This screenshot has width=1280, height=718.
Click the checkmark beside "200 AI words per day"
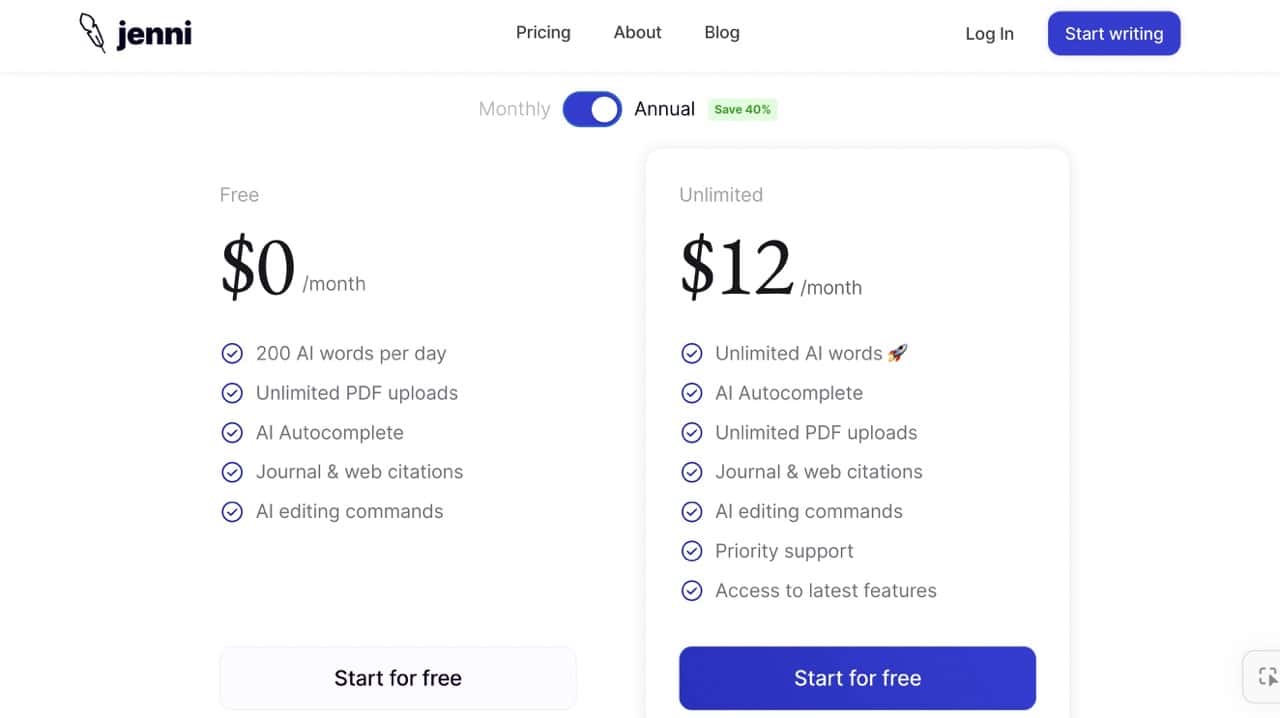[232, 353]
